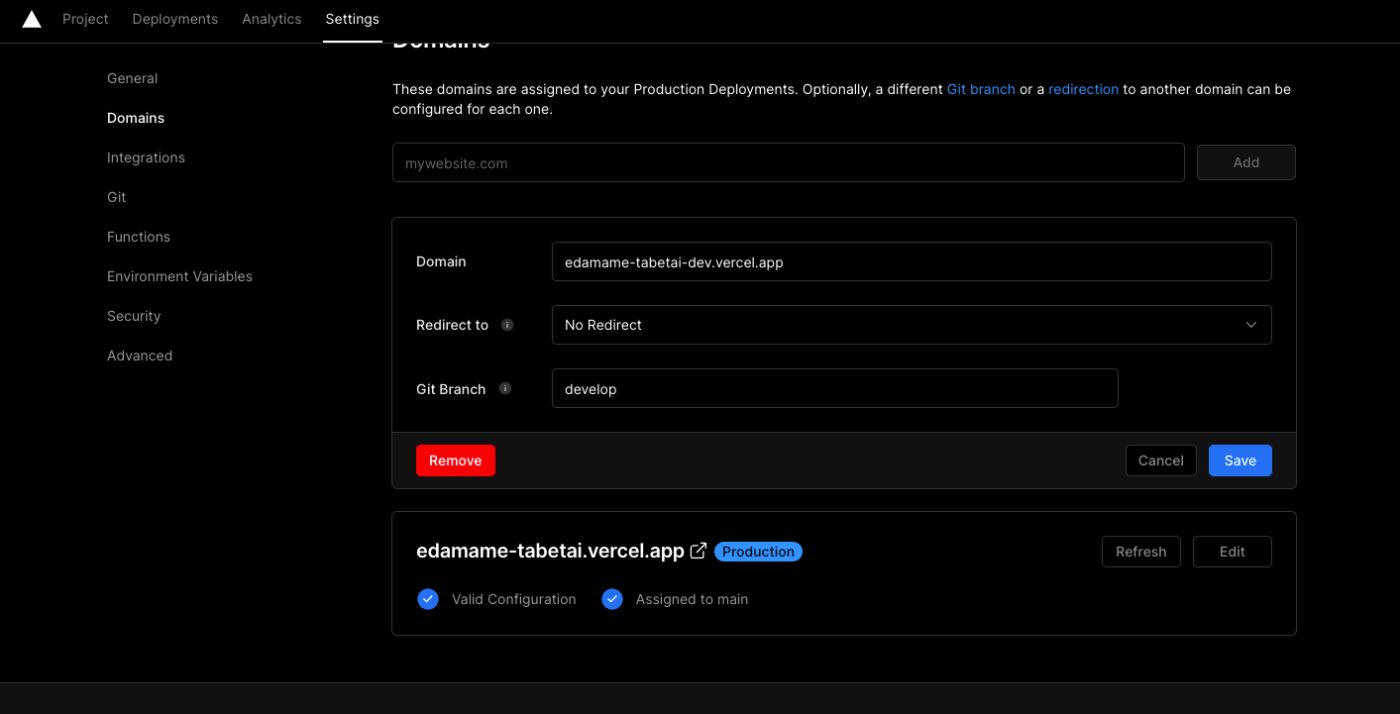
Task: Follow the Git branch link
Action: (x=981, y=89)
